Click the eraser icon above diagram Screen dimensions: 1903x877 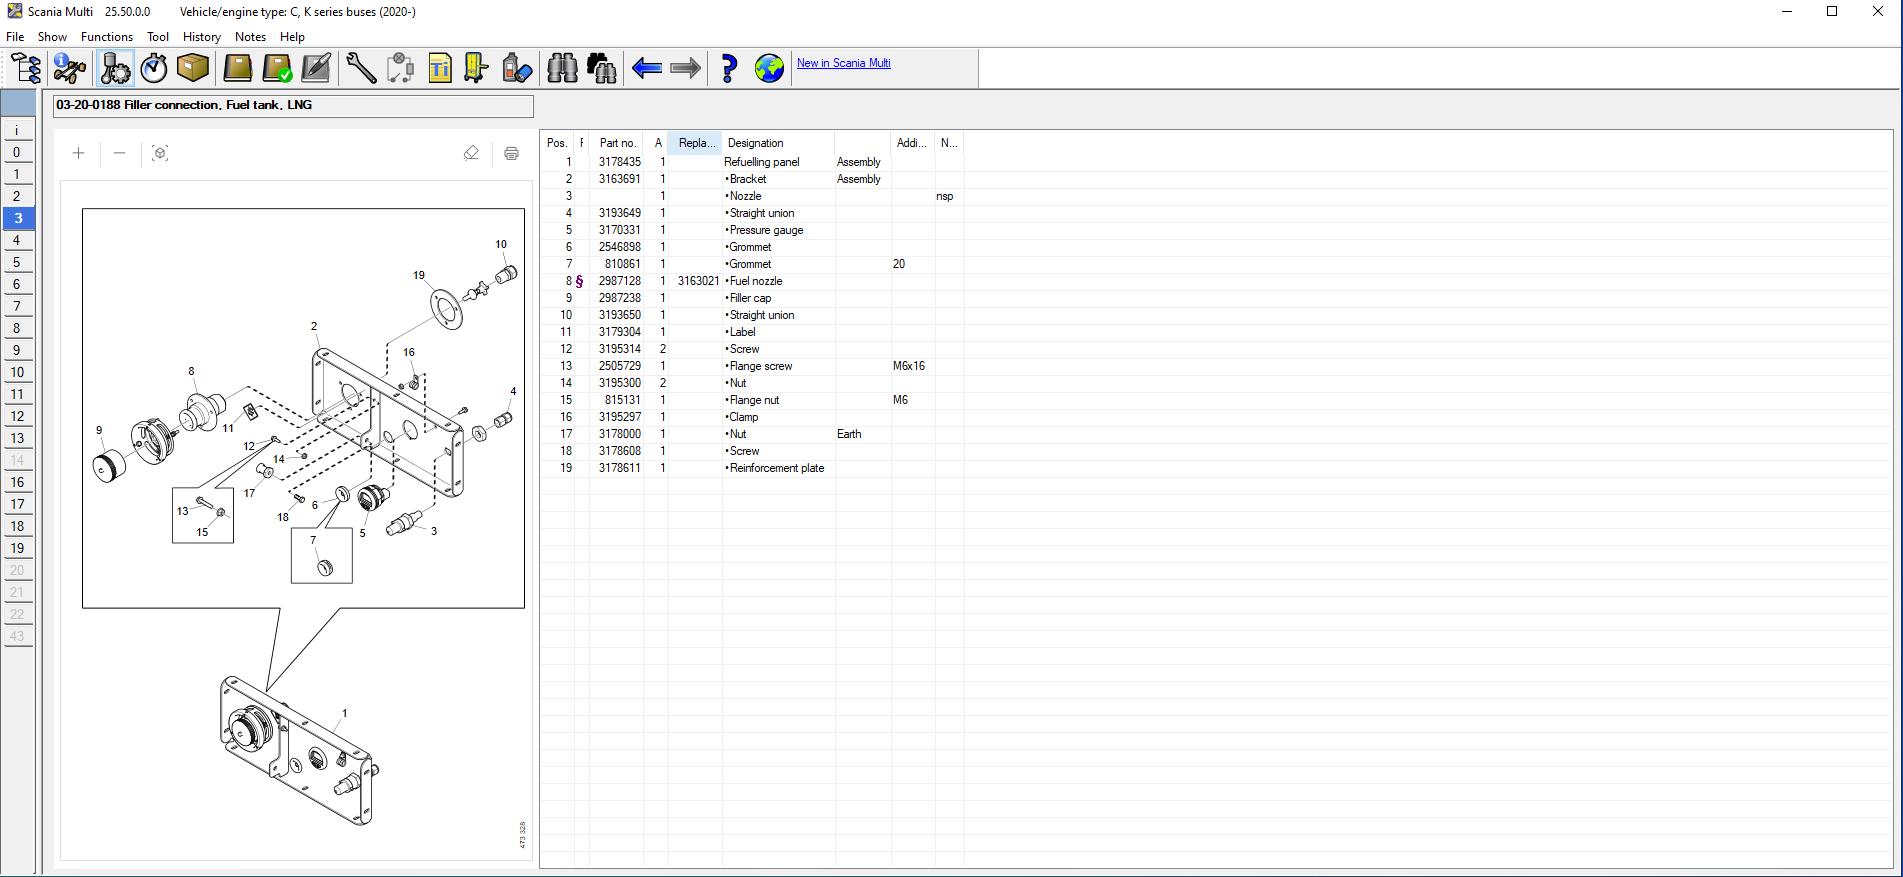click(x=471, y=153)
